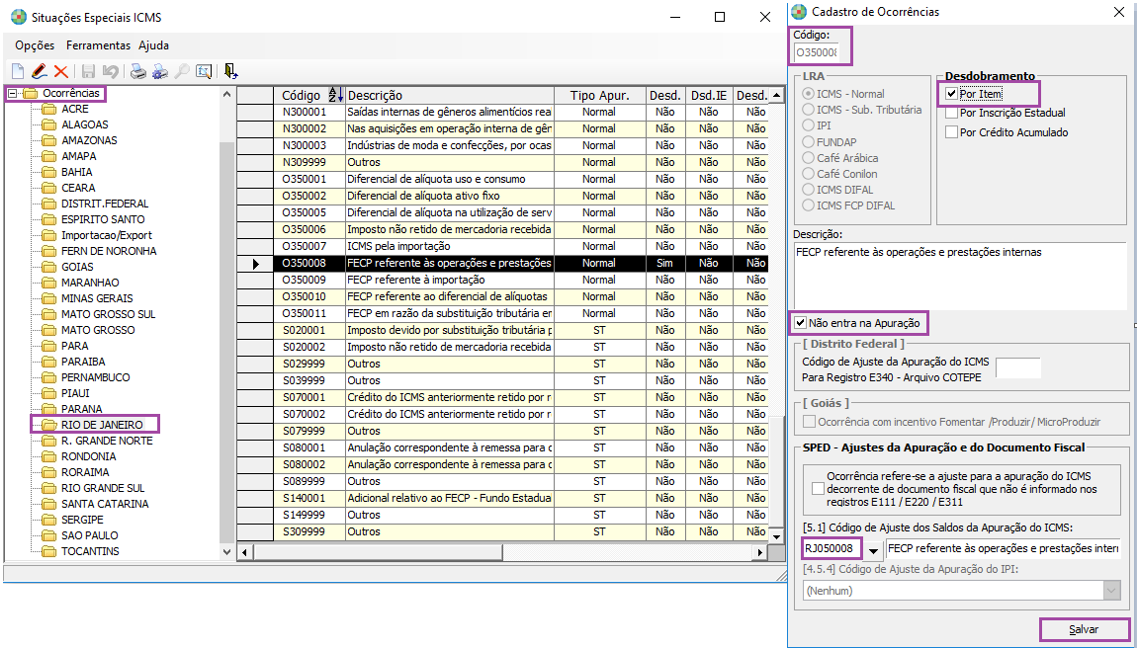
Task: Select ESPIRITO SANTO in the state tree
Action: 102,219
